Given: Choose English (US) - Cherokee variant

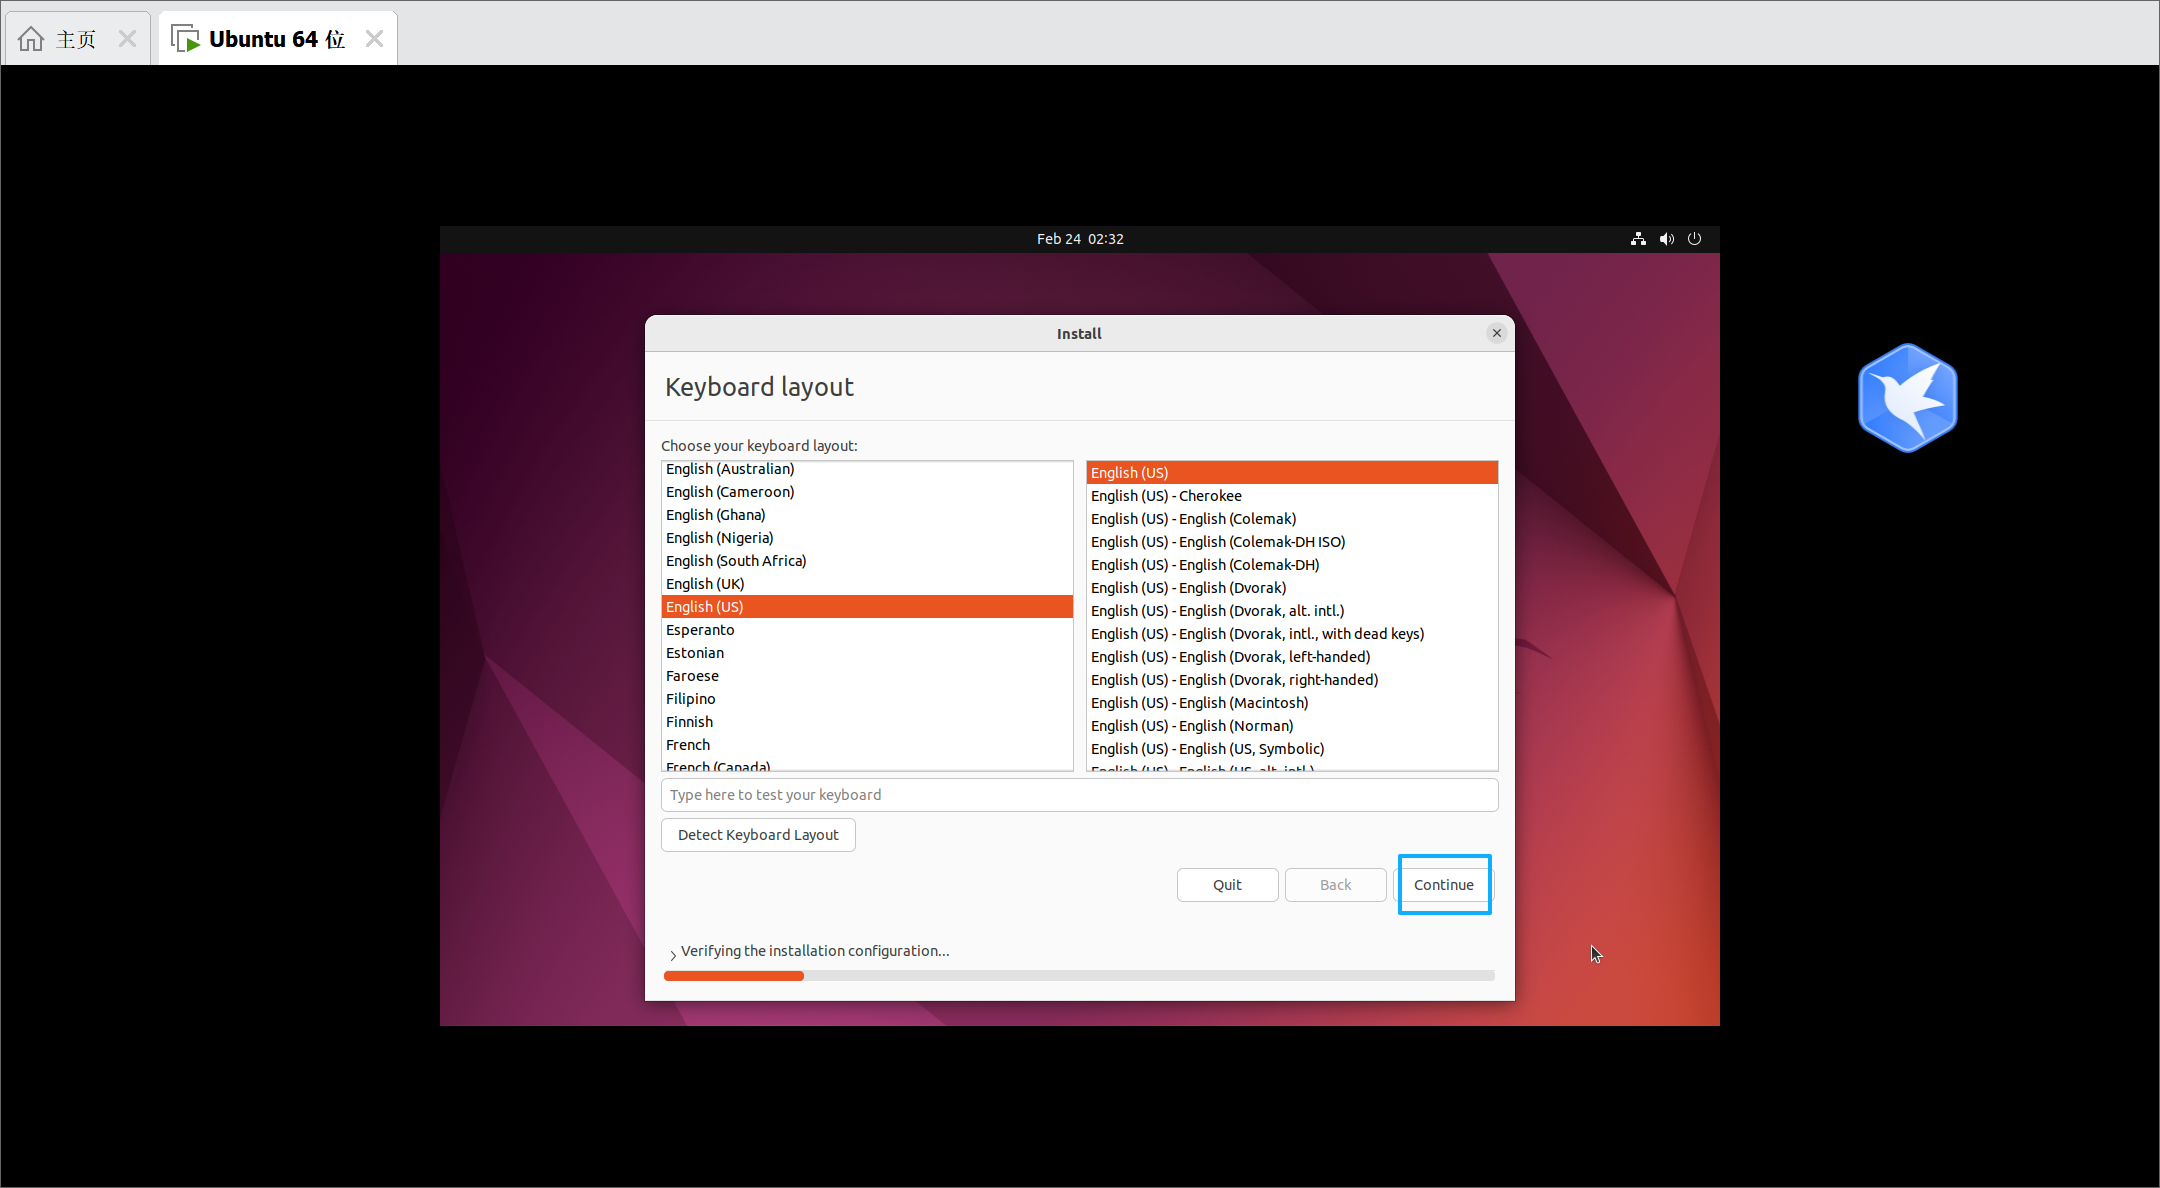Looking at the screenshot, I should [x=1166, y=496].
